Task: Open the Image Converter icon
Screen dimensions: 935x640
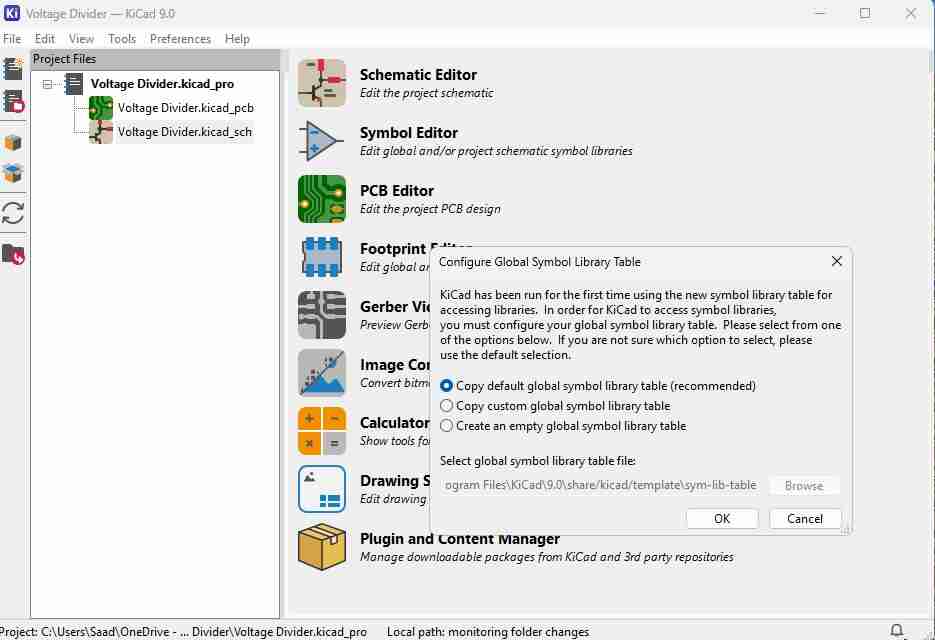Action: pos(322,373)
